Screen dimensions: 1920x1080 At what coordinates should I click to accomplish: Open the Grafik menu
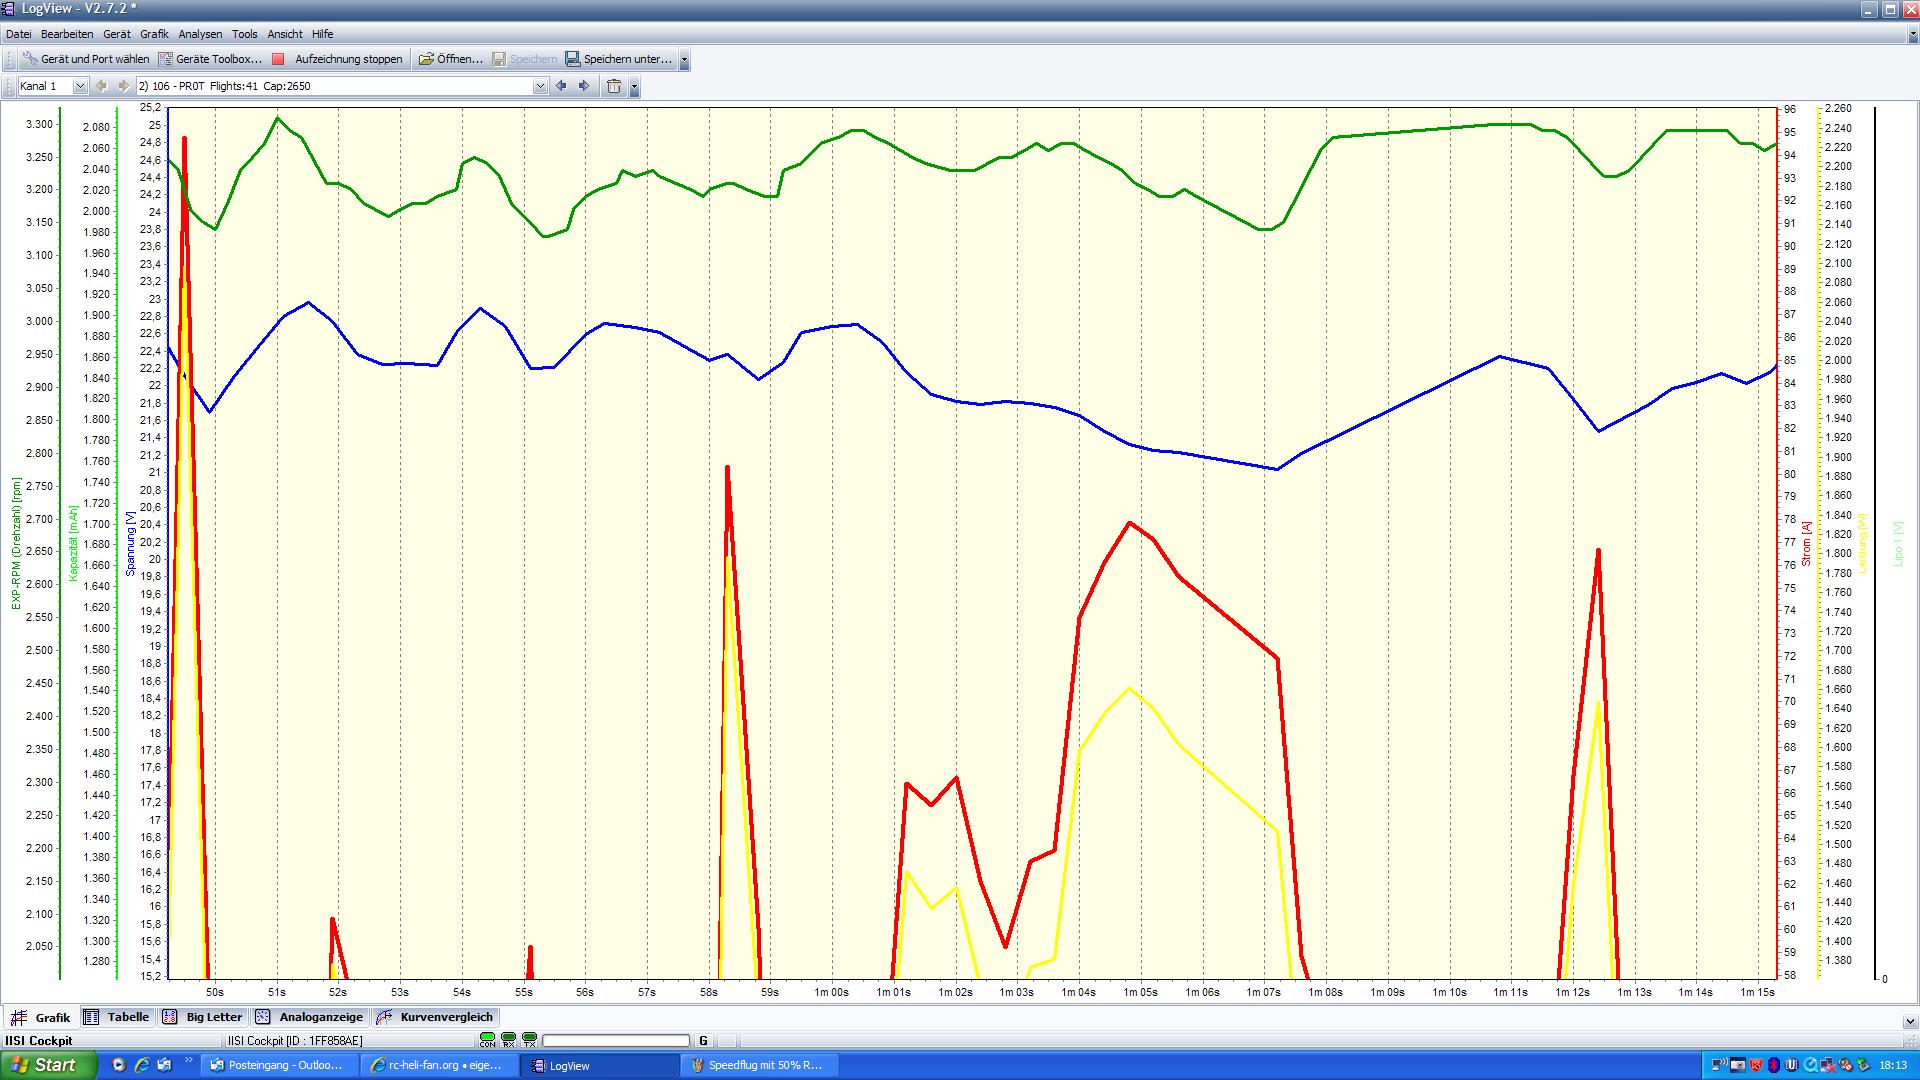click(154, 34)
